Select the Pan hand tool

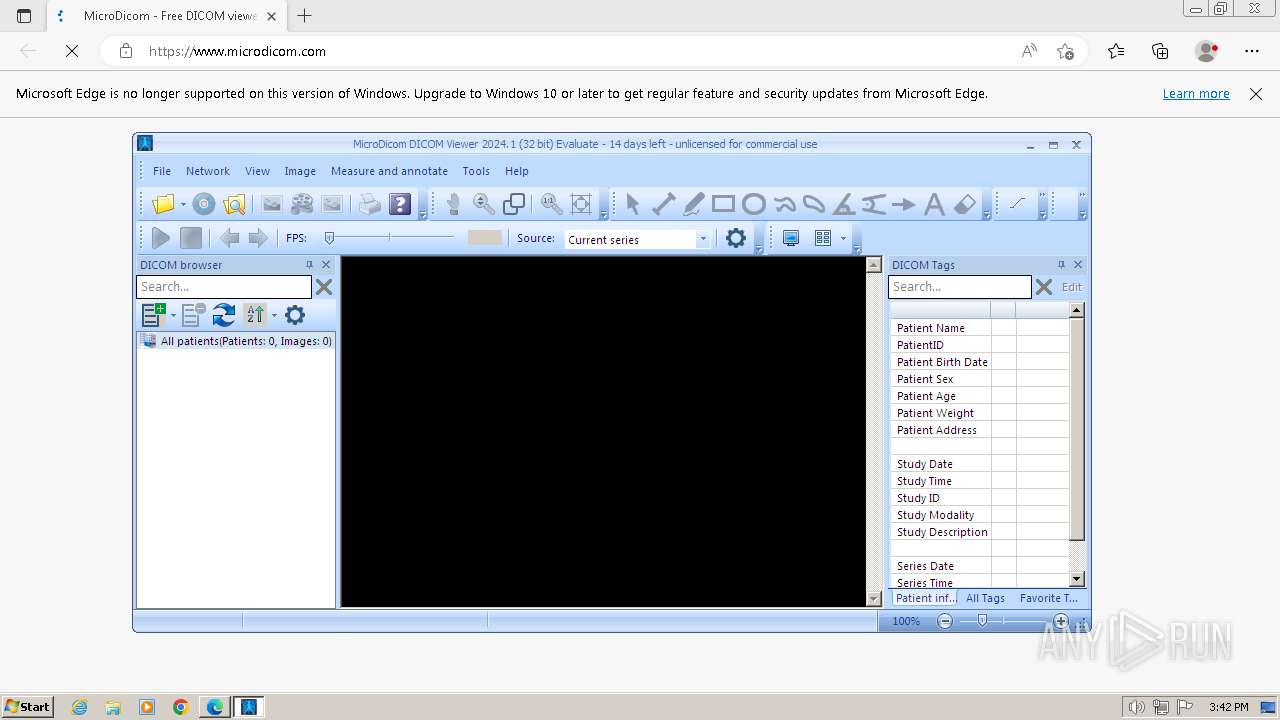(x=453, y=204)
